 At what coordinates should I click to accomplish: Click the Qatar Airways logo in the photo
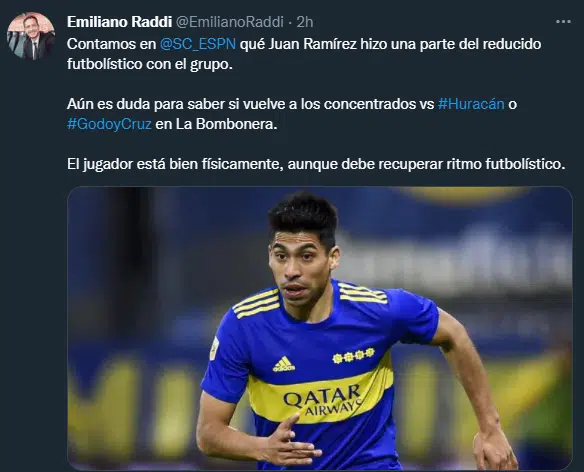point(322,400)
